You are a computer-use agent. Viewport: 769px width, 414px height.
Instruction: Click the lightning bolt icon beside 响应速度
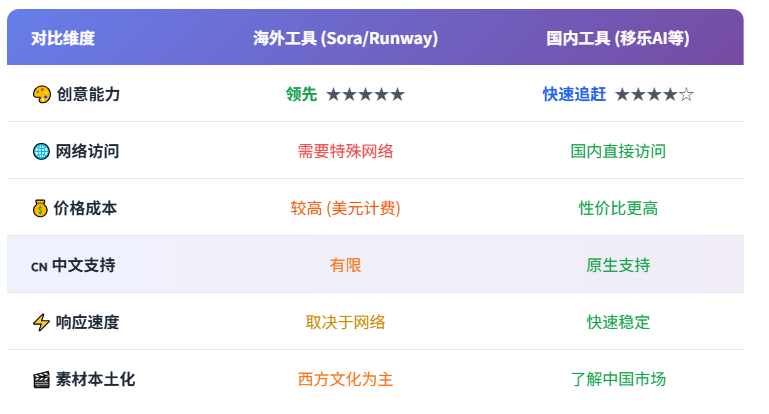click(41, 322)
